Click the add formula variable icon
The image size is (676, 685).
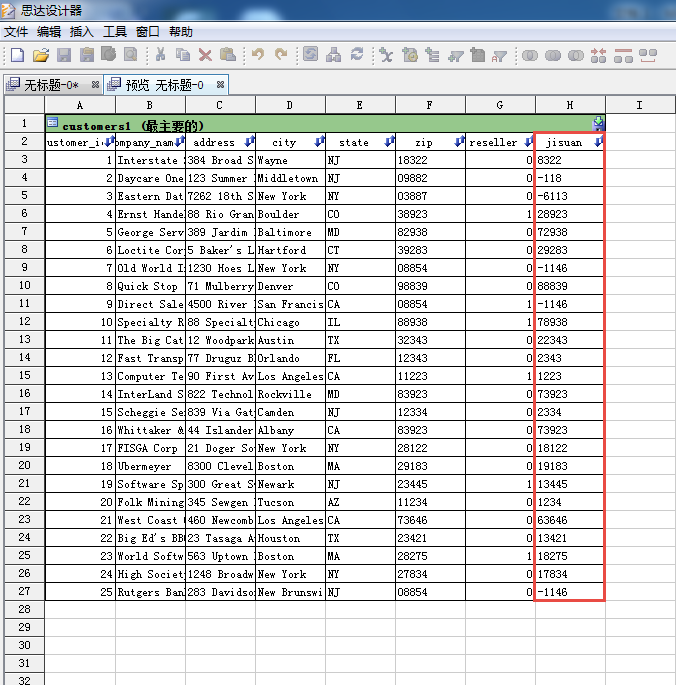pos(386,55)
